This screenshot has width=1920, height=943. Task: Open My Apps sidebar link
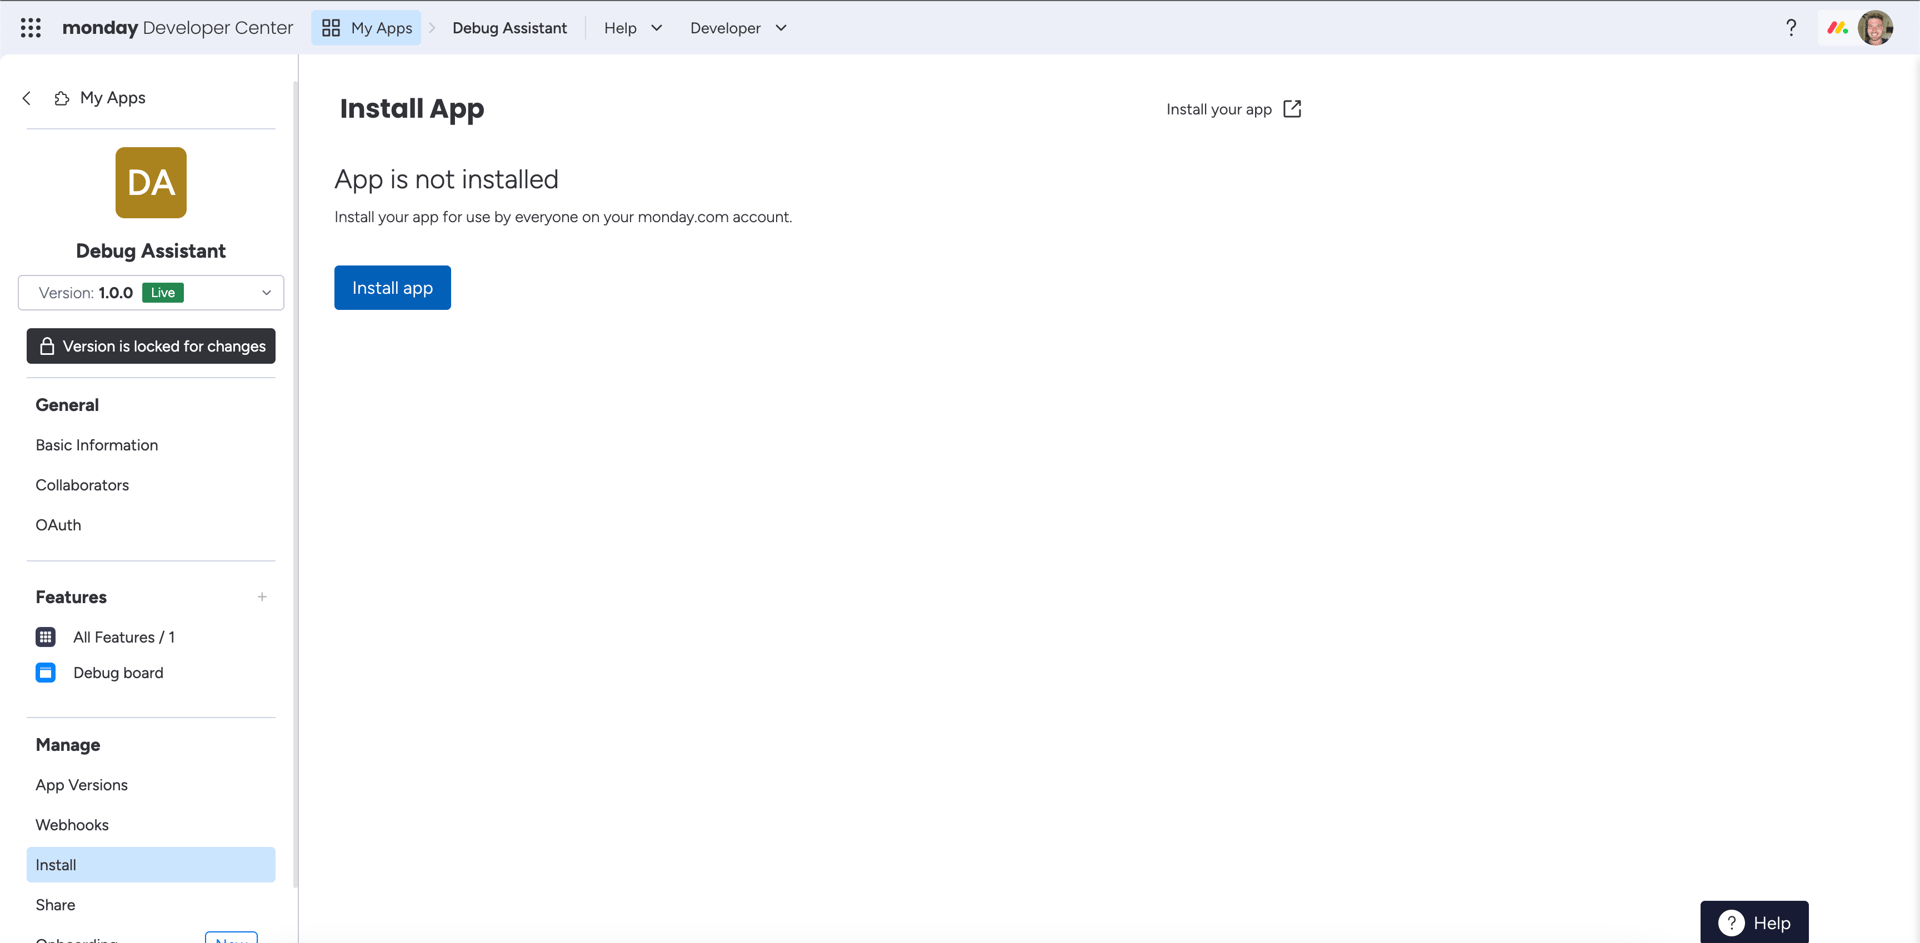[113, 98]
